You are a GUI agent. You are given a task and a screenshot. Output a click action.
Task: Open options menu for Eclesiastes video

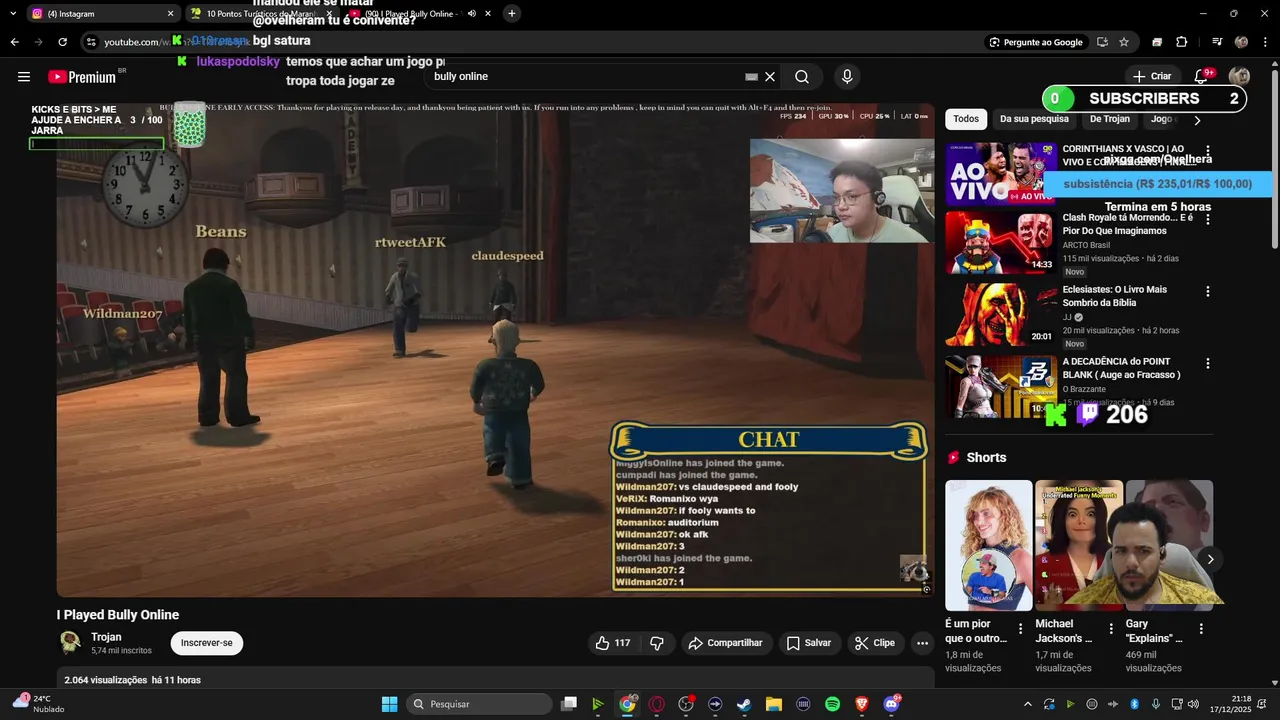point(1207,291)
